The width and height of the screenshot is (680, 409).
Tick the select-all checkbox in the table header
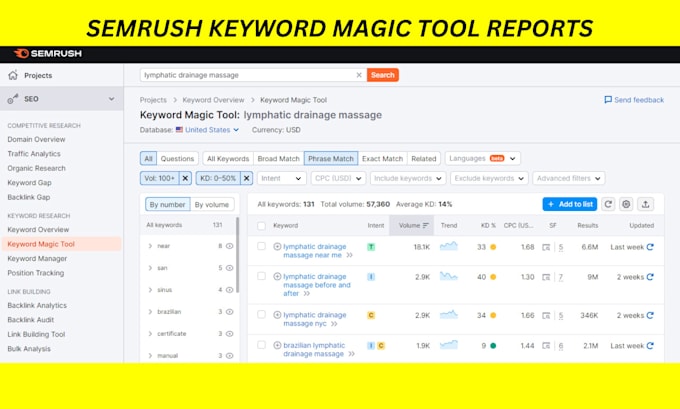click(262, 226)
